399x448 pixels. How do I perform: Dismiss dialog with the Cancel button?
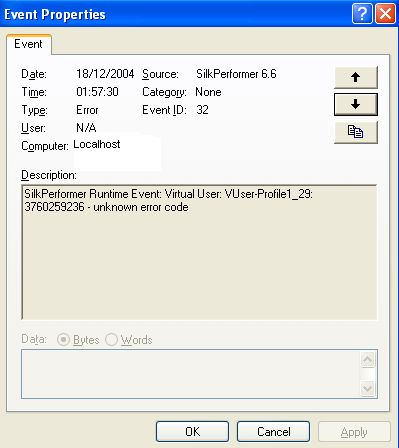point(273,432)
